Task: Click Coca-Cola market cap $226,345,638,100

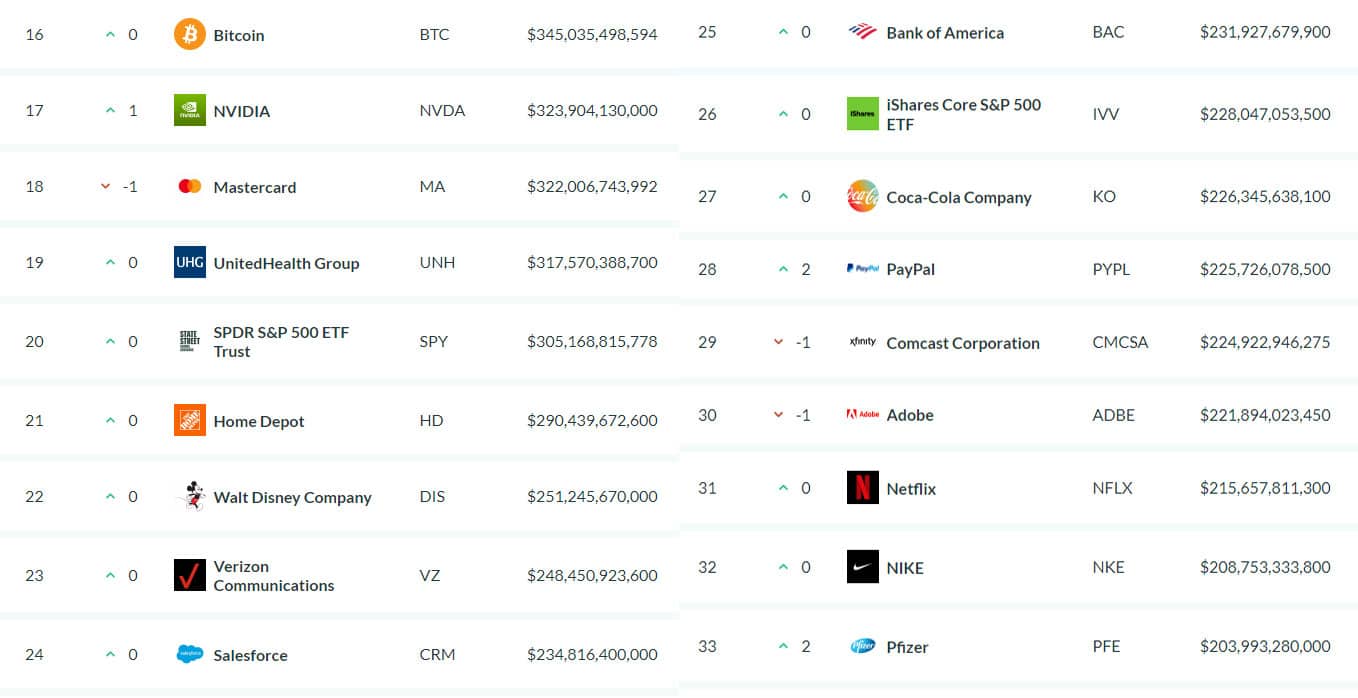Action: click(x=1265, y=196)
